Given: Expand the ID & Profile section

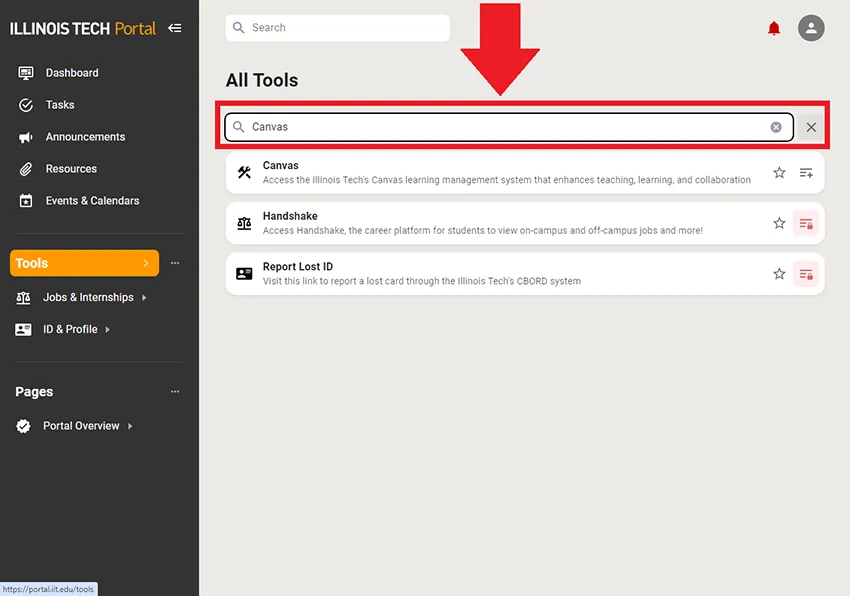Looking at the screenshot, I should pyautogui.click(x=108, y=330).
